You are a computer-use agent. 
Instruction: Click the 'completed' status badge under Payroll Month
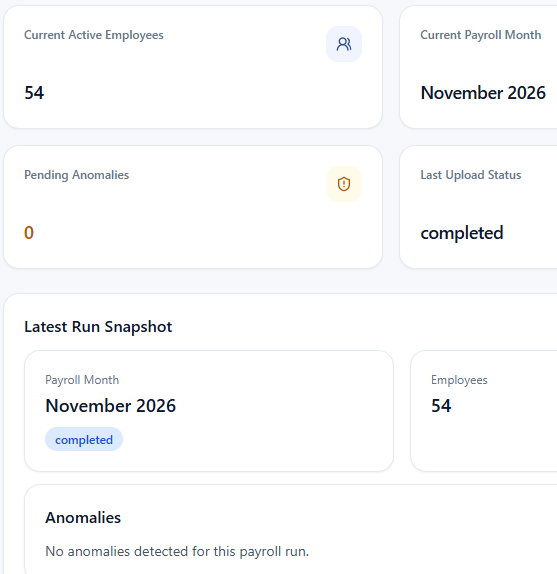[84, 439]
